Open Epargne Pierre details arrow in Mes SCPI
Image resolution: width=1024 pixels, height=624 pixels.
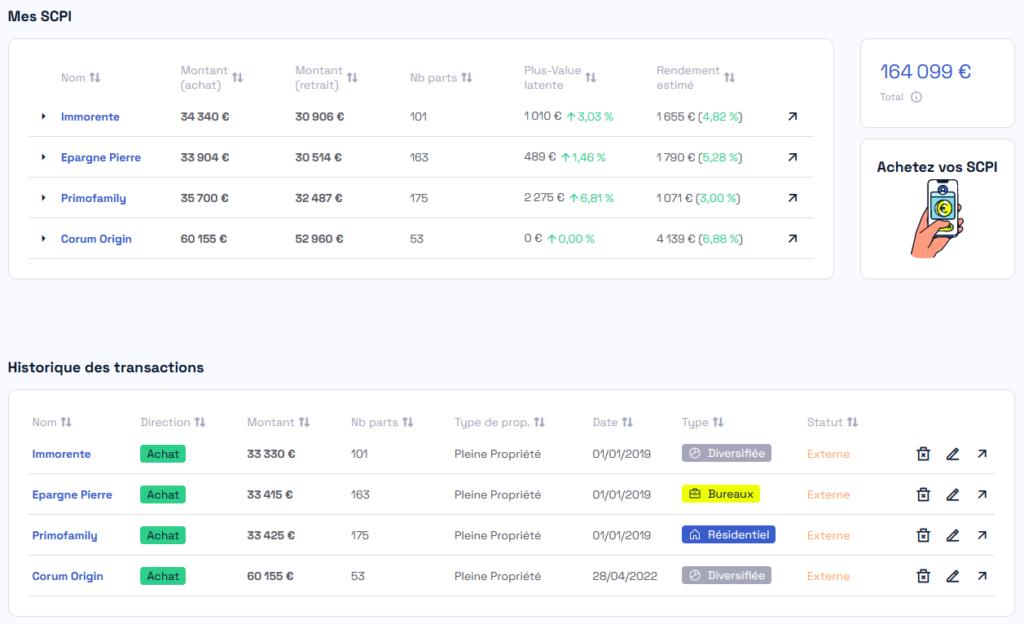pyautogui.click(x=792, y=157)
